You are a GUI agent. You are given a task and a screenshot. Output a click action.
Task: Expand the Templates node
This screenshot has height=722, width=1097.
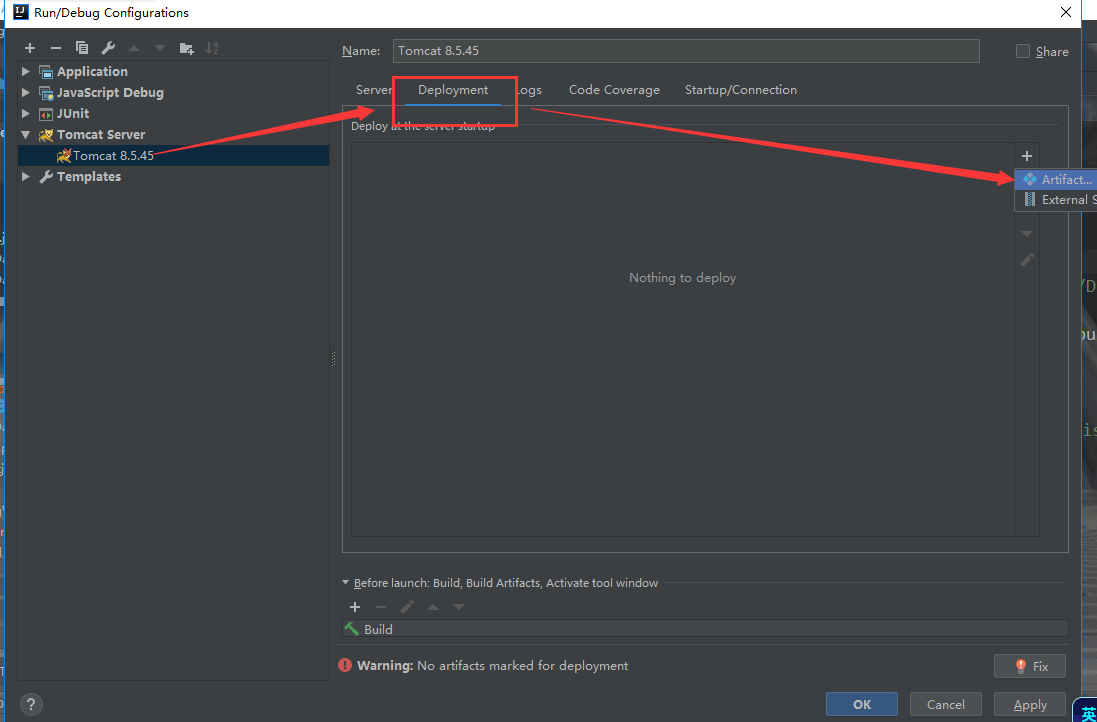point(26,176)
